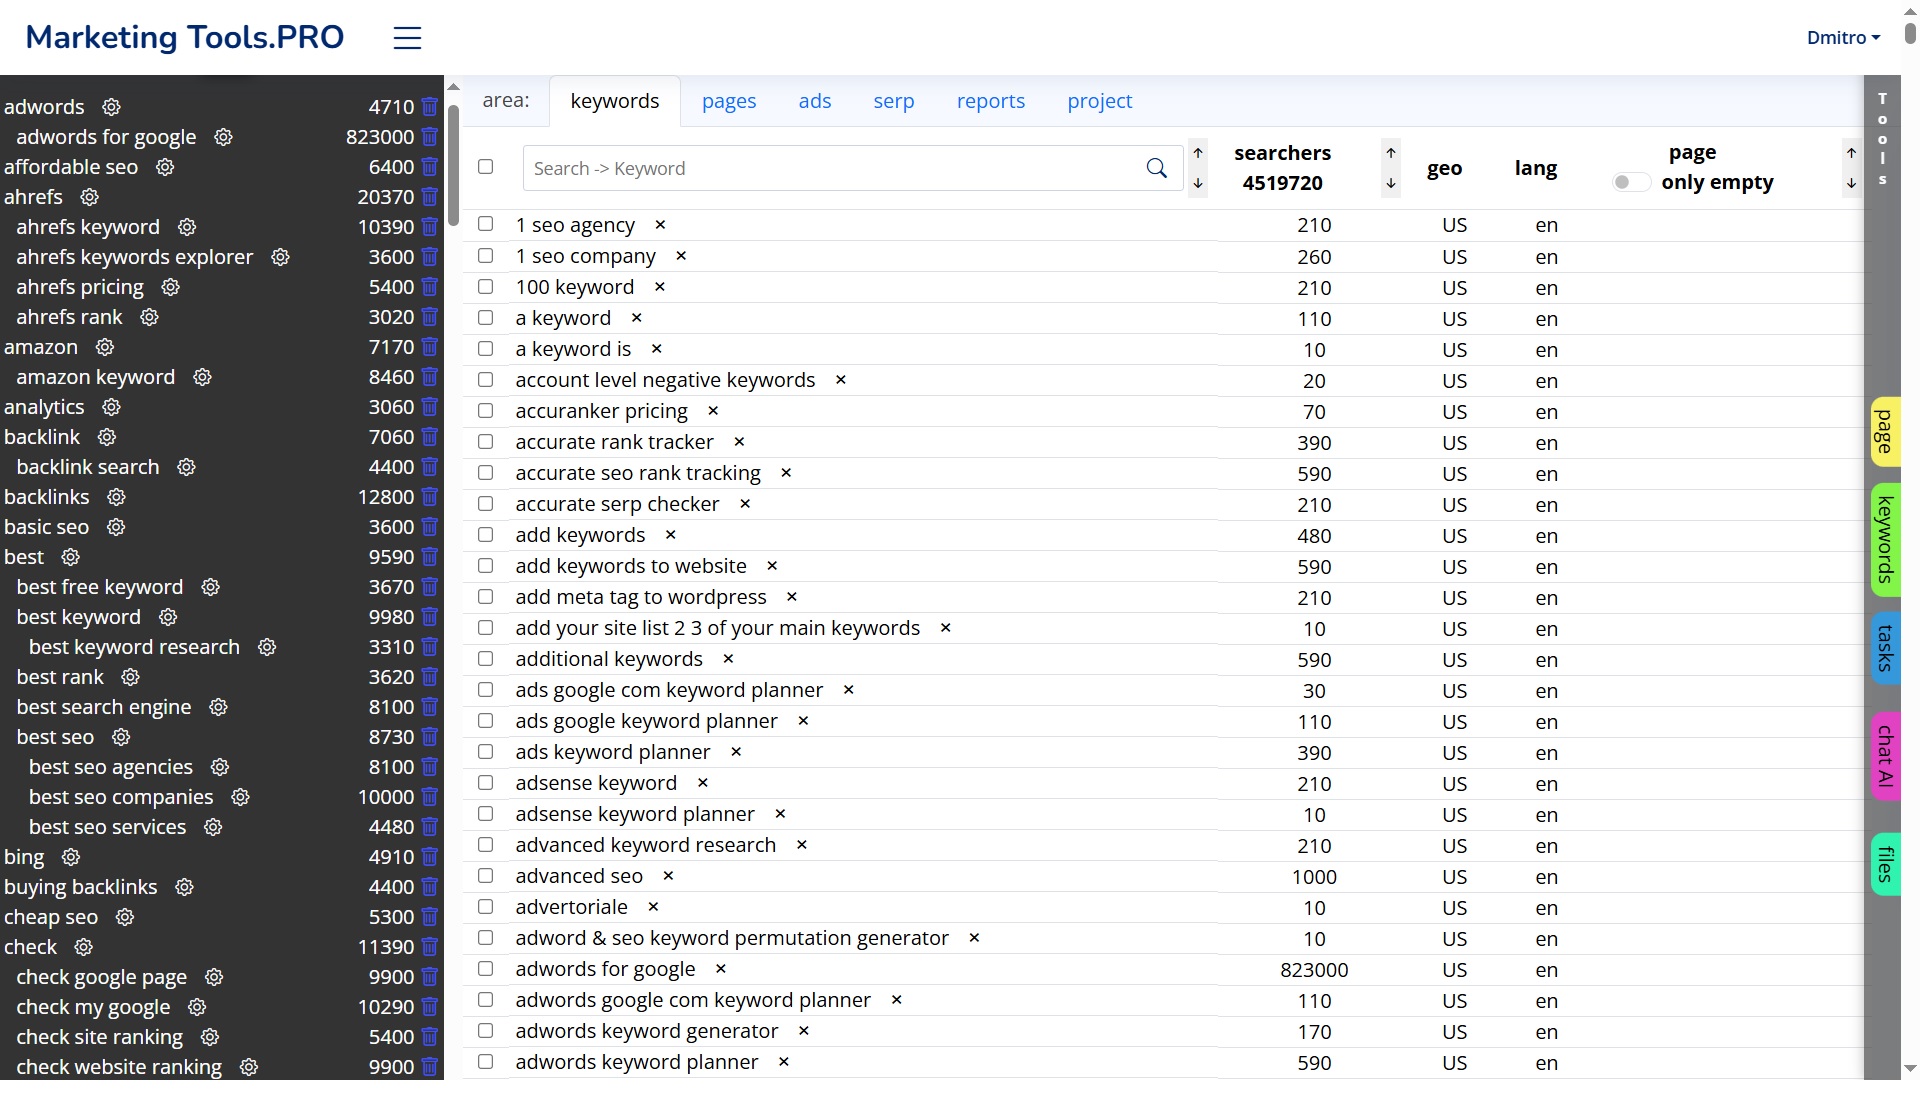Screen dimensions: 1920x1110
Task: Click the Search Keyword input field
Action: pos(830,168)
